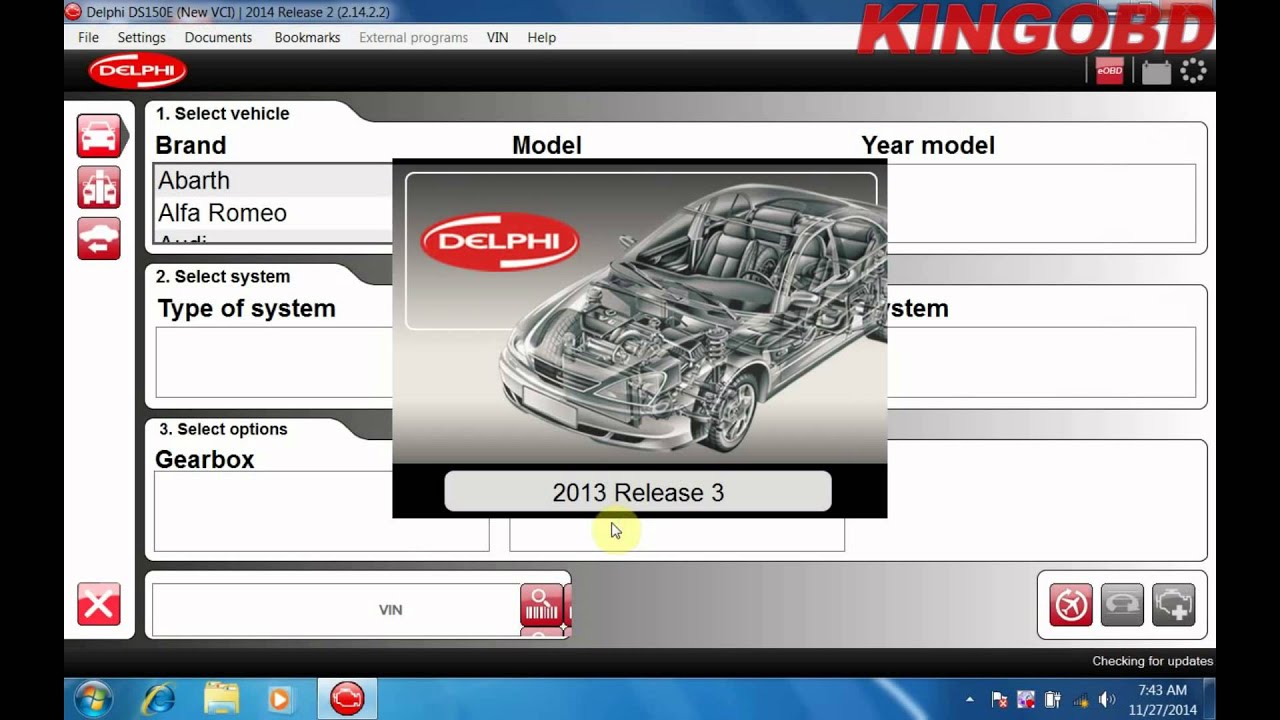Click the car with back arrow icon

pos(99,239)
